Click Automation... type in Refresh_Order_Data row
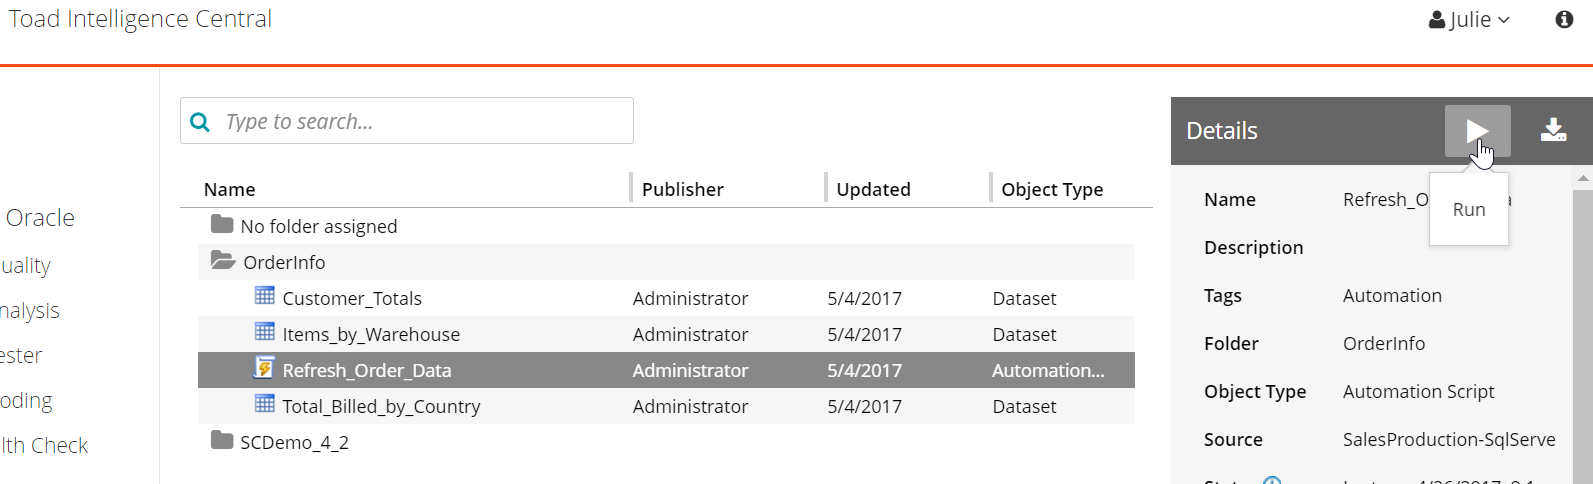Image resolution: width=1593 pixels, height=484 pixels. pos(1048,370)
